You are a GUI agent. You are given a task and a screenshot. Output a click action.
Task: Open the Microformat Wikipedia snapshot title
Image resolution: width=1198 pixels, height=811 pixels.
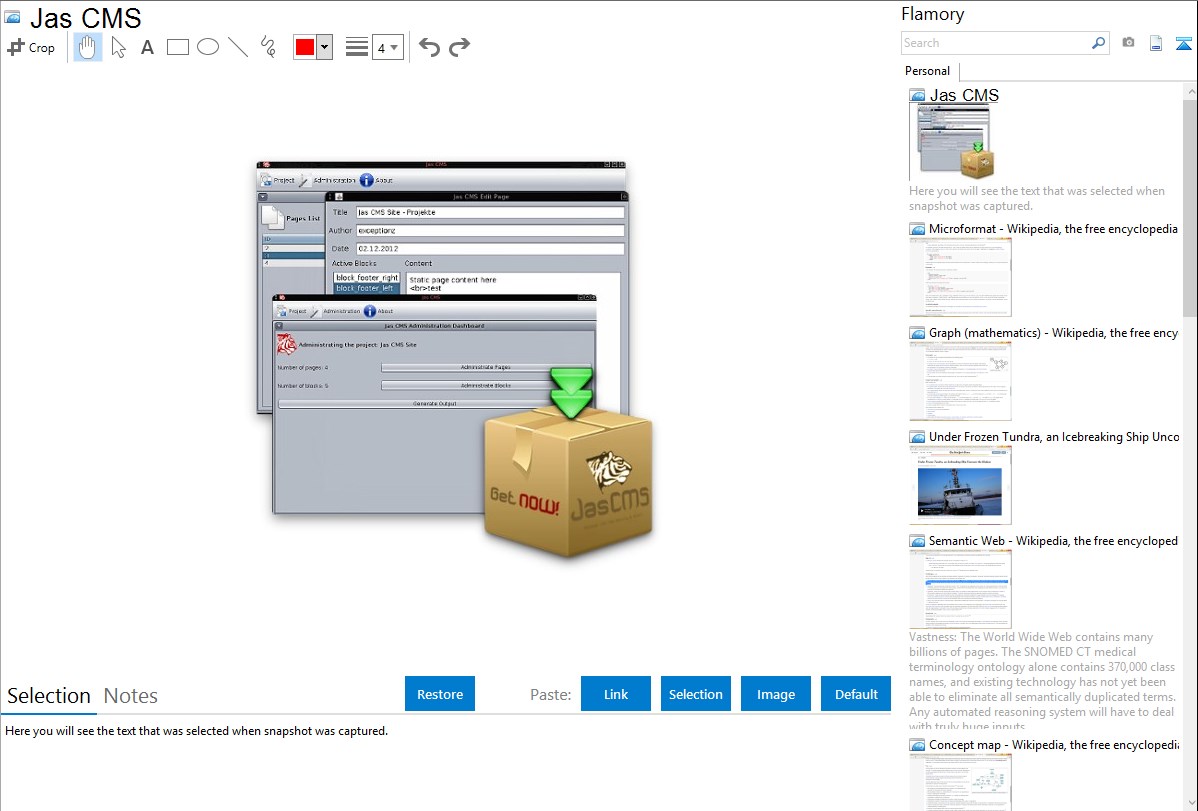[x=1053, y=229]
